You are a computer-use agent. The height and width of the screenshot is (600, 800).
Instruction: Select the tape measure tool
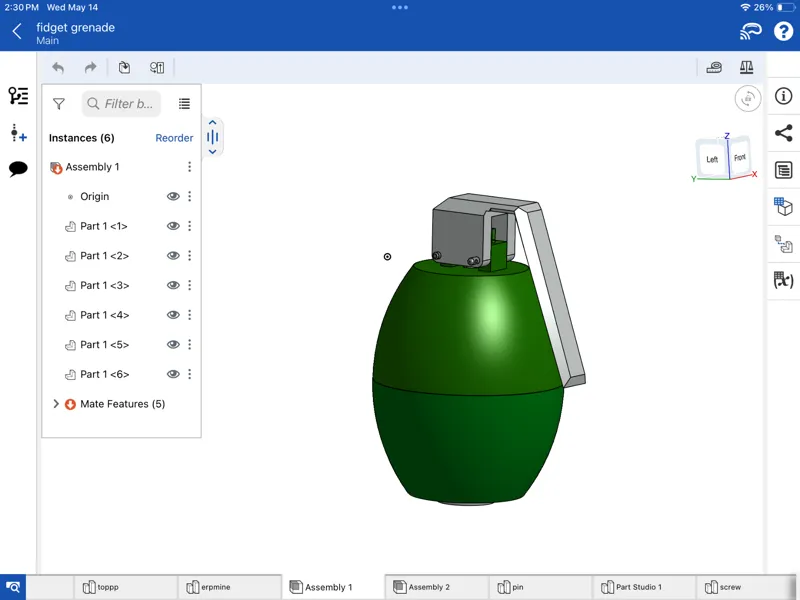click(x=714, y=67)
